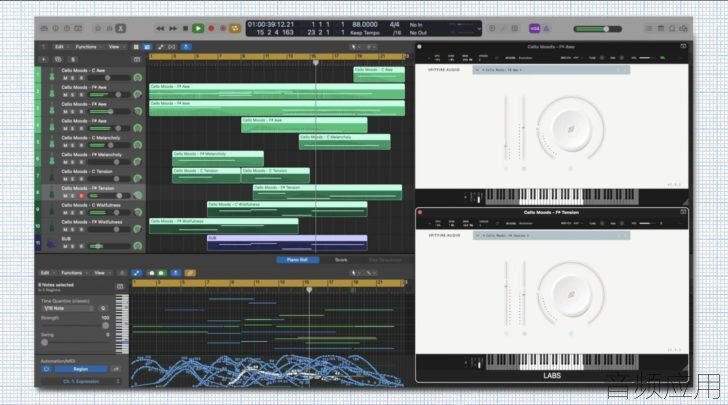Start playback with green Play button
Screen dimensions: 728x405
(x=198, y=28)
